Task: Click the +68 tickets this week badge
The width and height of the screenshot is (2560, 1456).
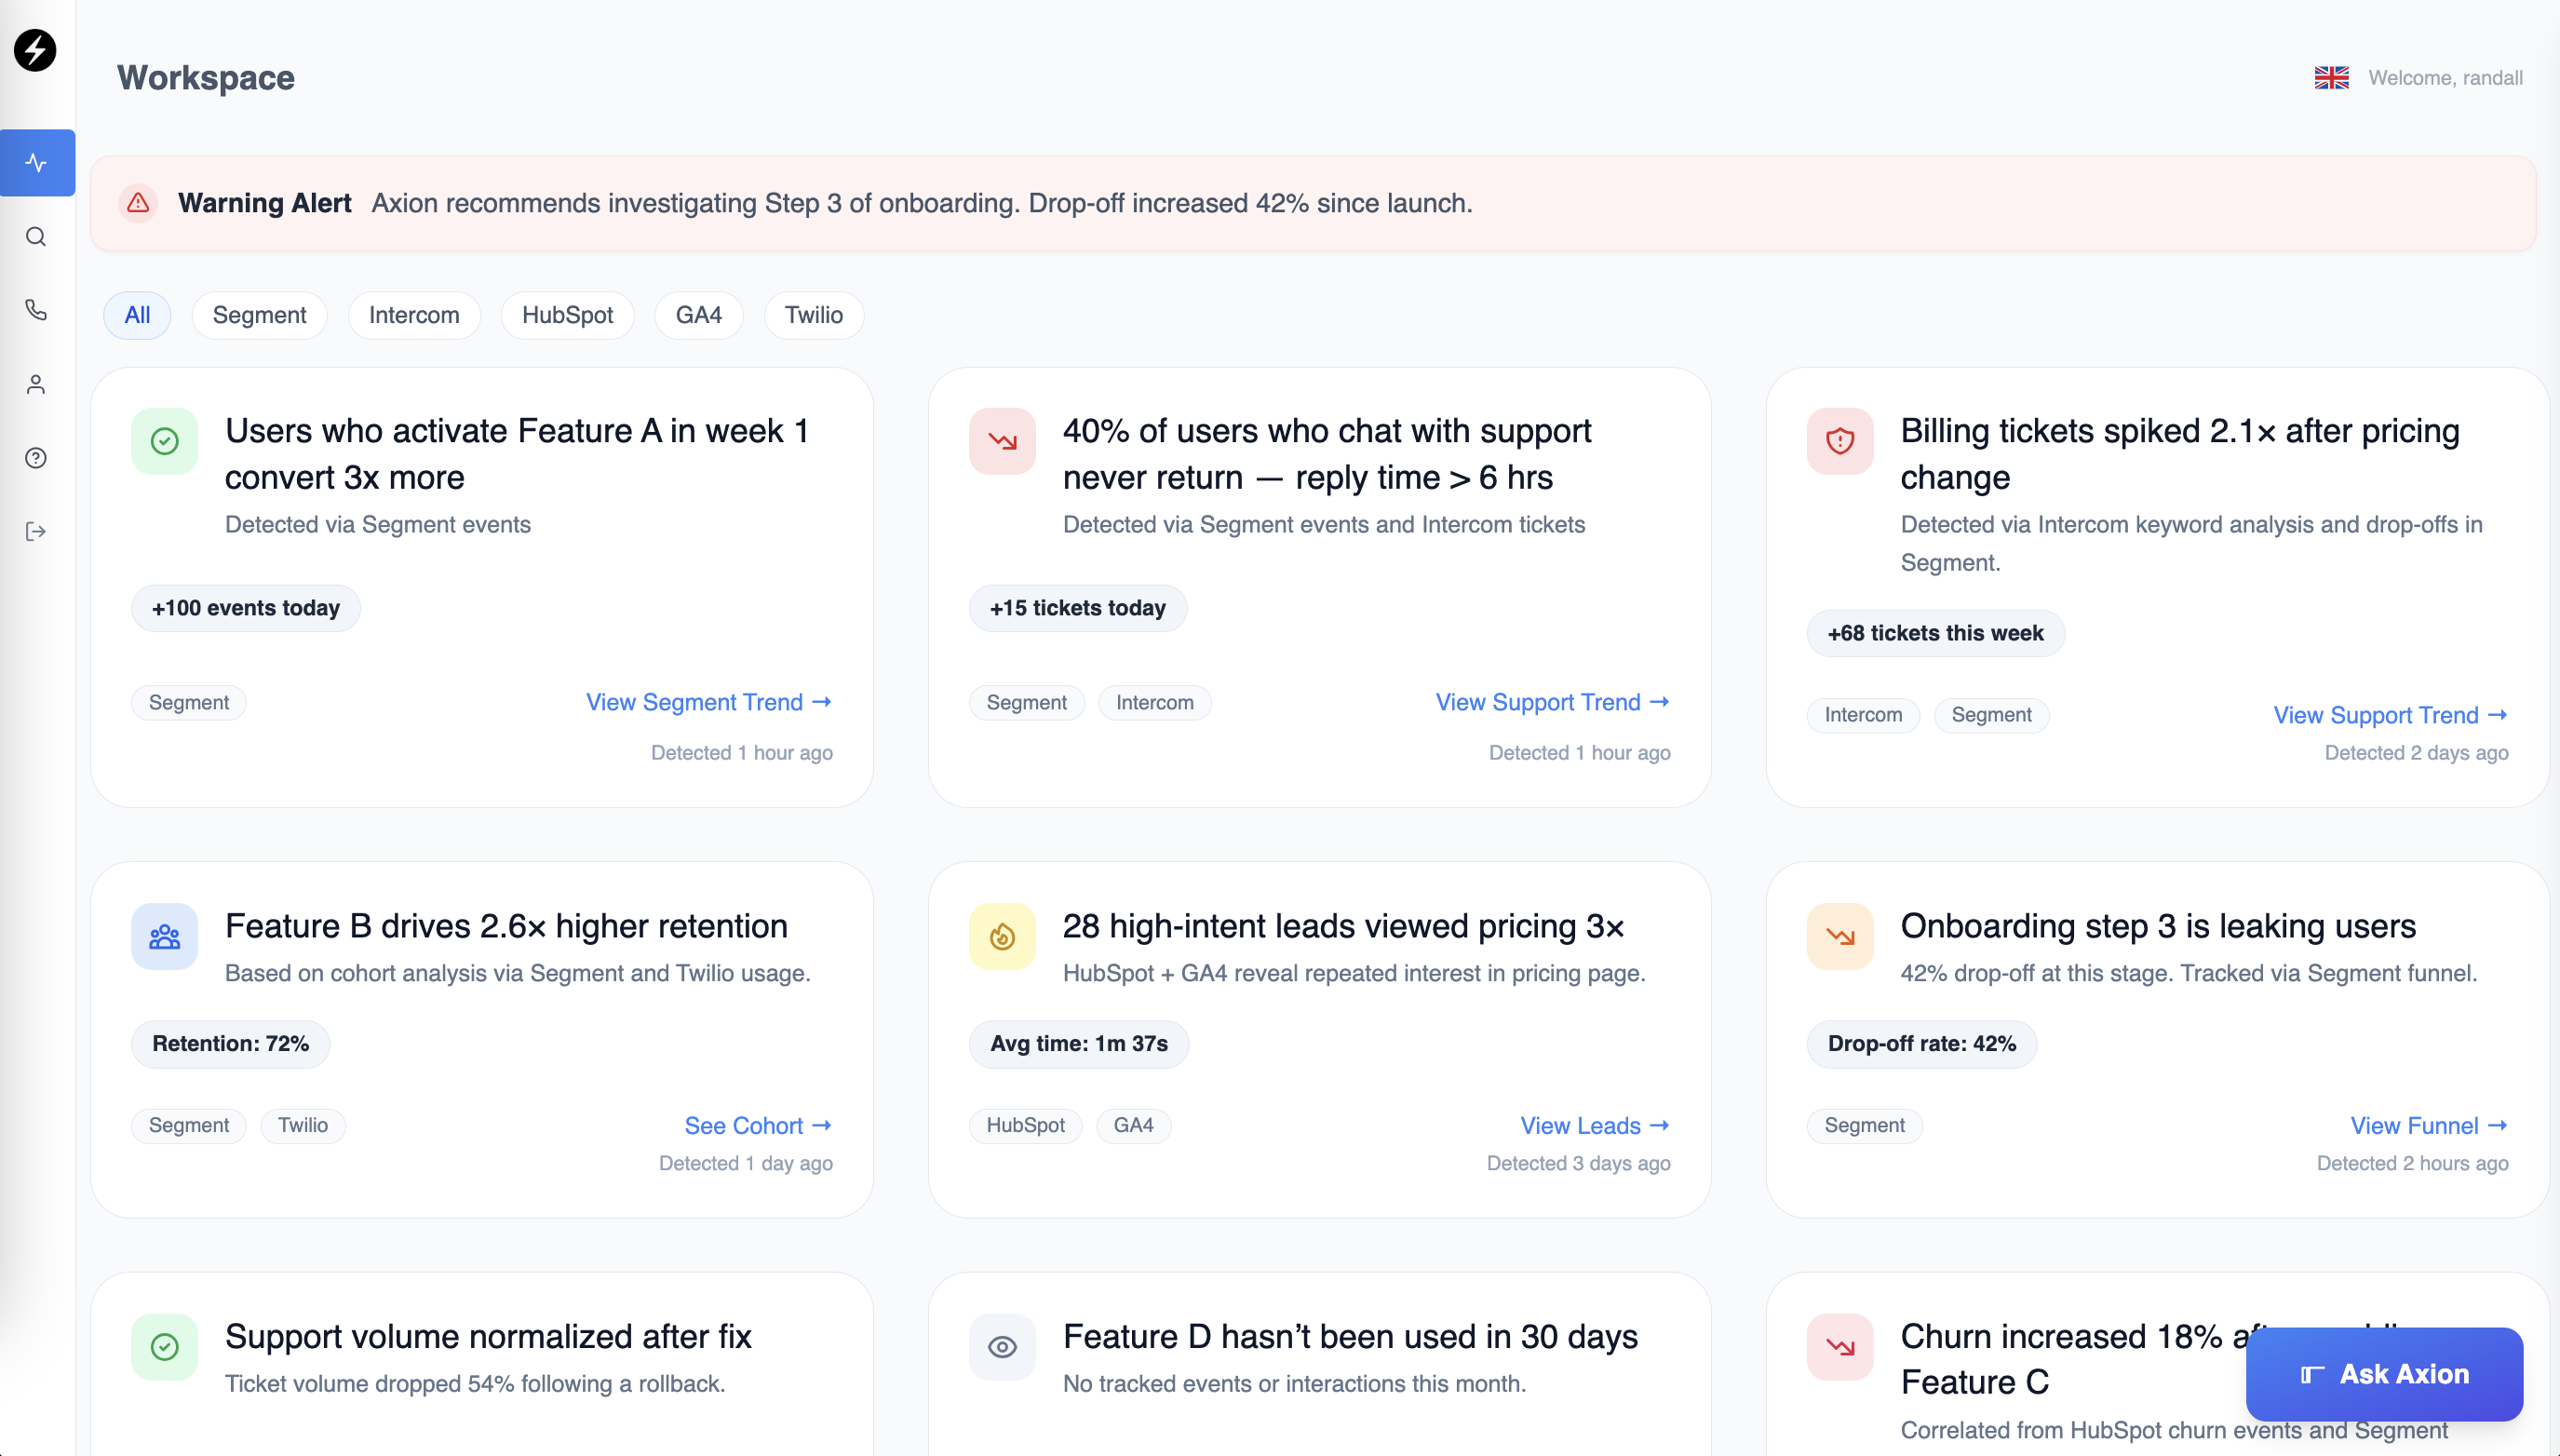Action: (x=1935, y=633)
